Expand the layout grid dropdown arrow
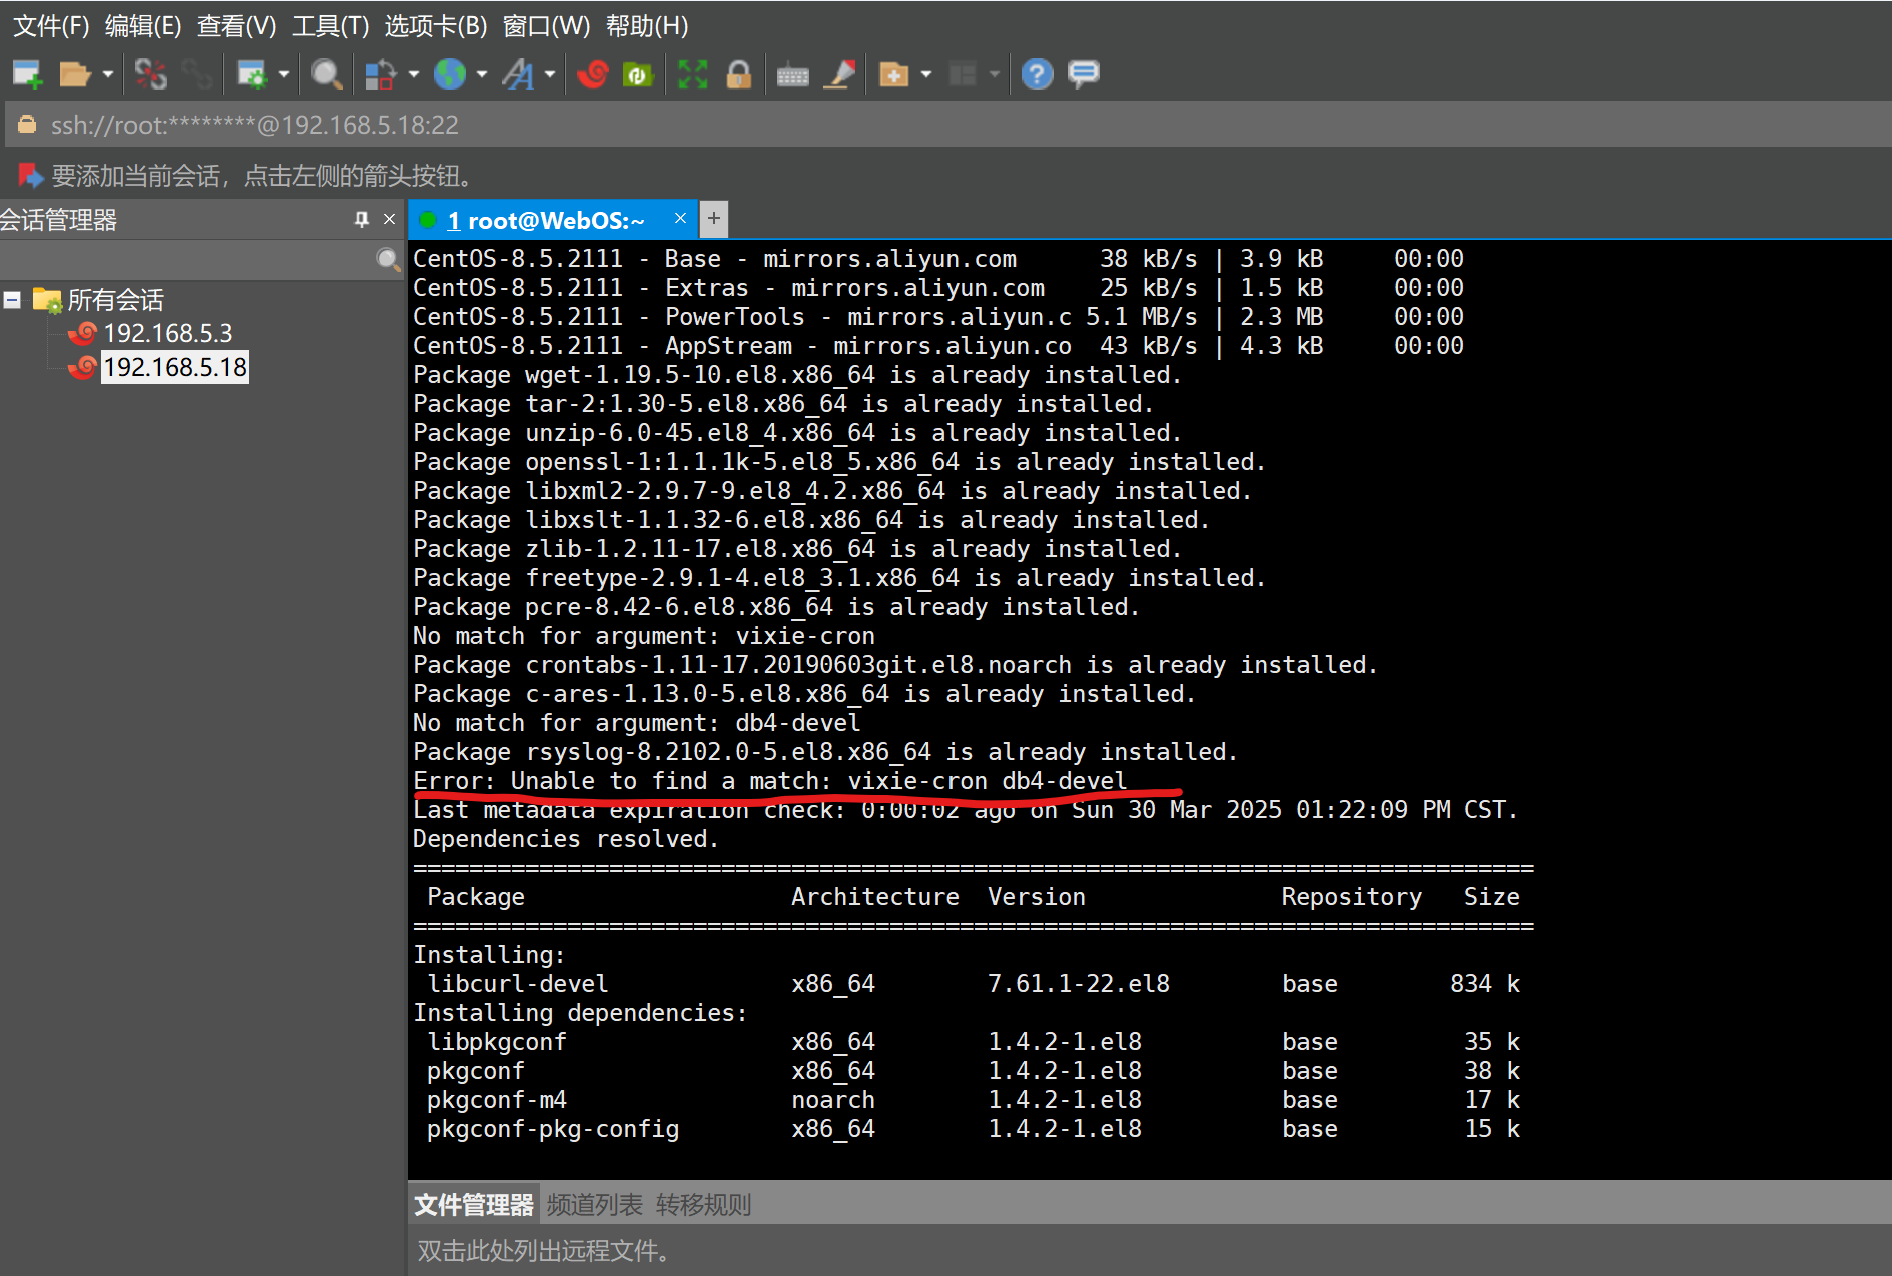Image resolution: width=1892 pixels, height=1276 pixels. pyautogui.click(x=994, y=74)
